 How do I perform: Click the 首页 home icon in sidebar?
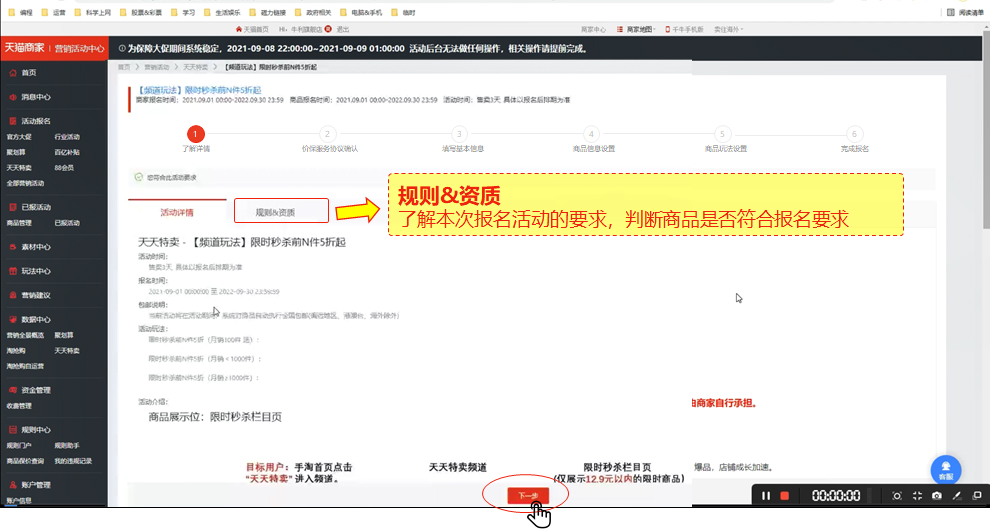[12, 73]
